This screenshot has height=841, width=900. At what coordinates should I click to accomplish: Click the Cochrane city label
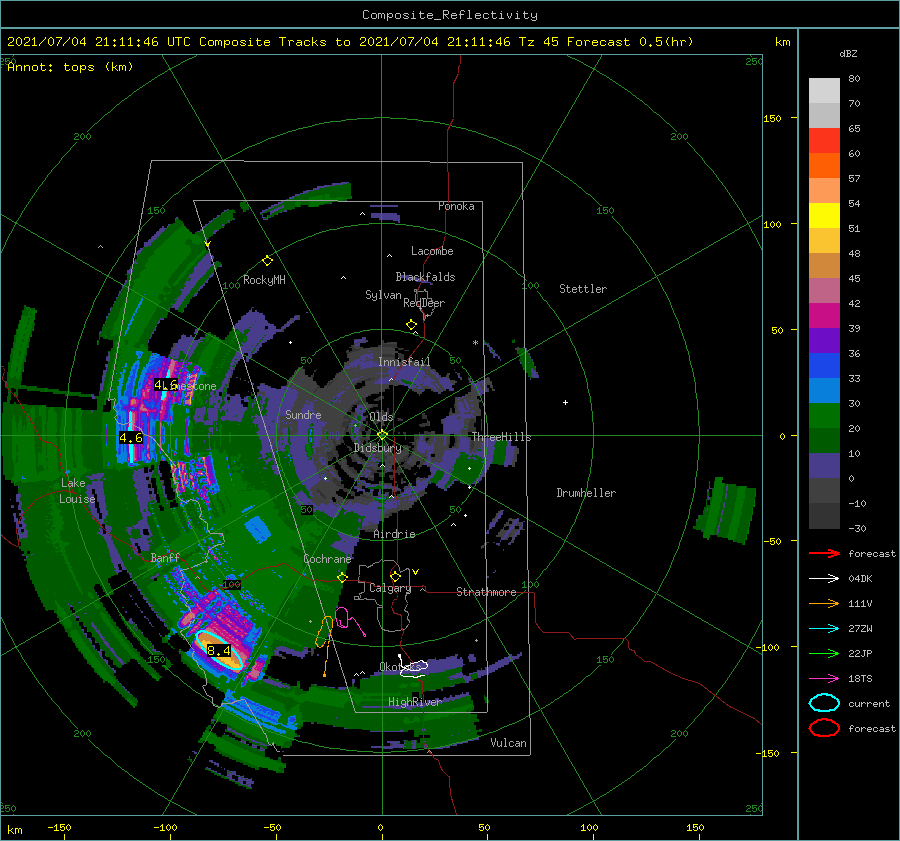327,559
